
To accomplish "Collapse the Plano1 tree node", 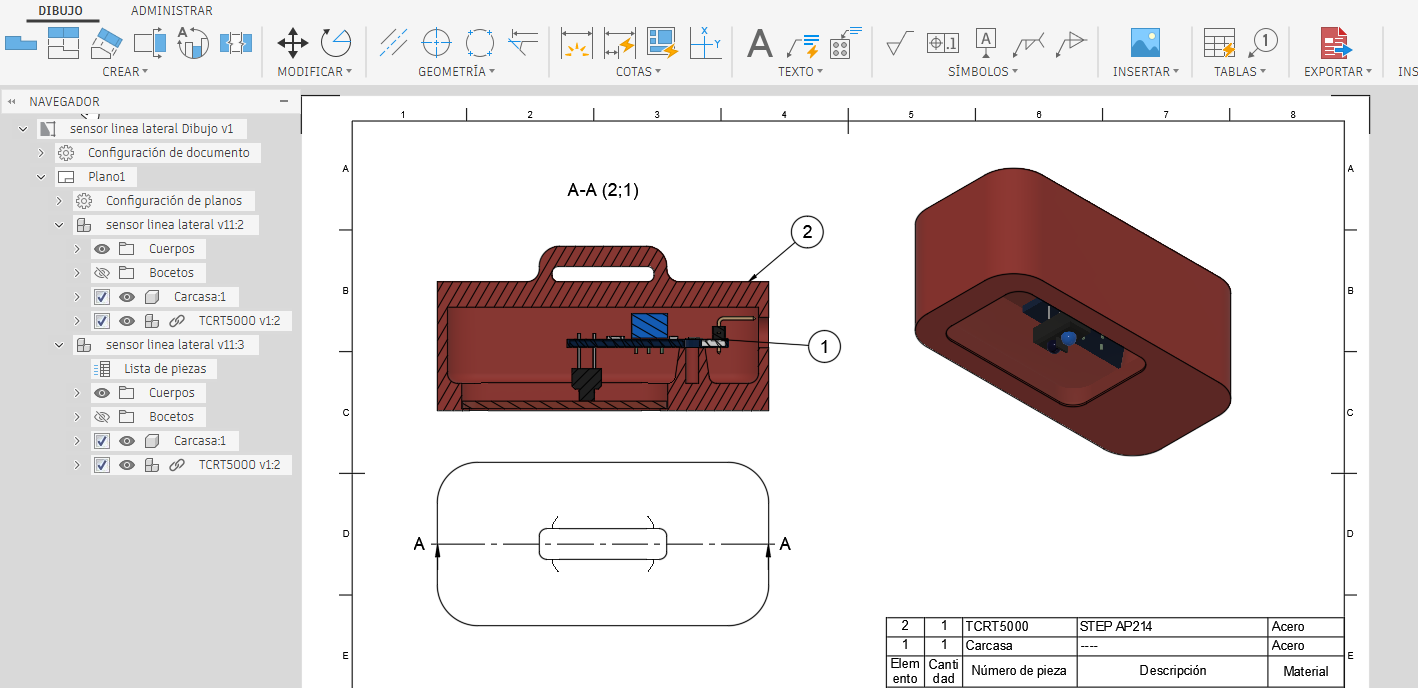I will click(41, 177).
